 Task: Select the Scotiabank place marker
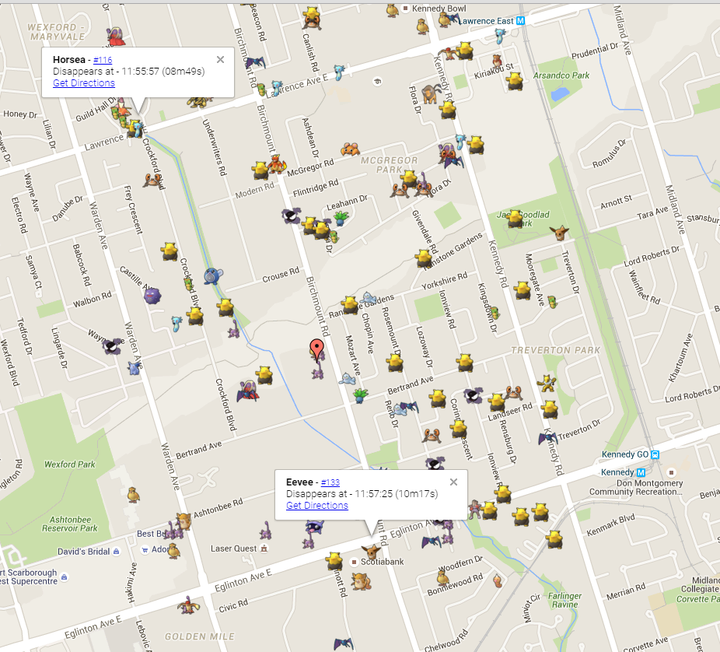click(x=354, y=562)
